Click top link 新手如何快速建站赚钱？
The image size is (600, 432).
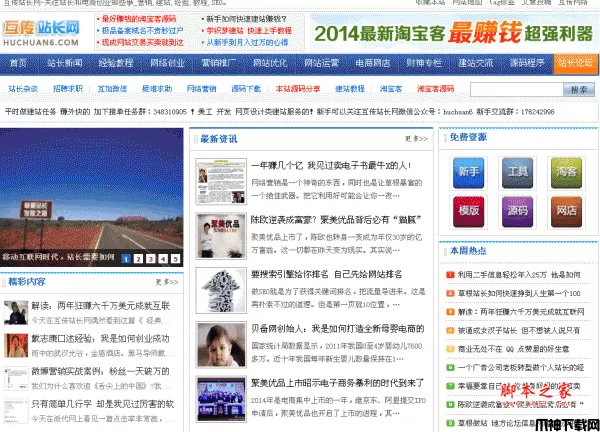[246, 19]
